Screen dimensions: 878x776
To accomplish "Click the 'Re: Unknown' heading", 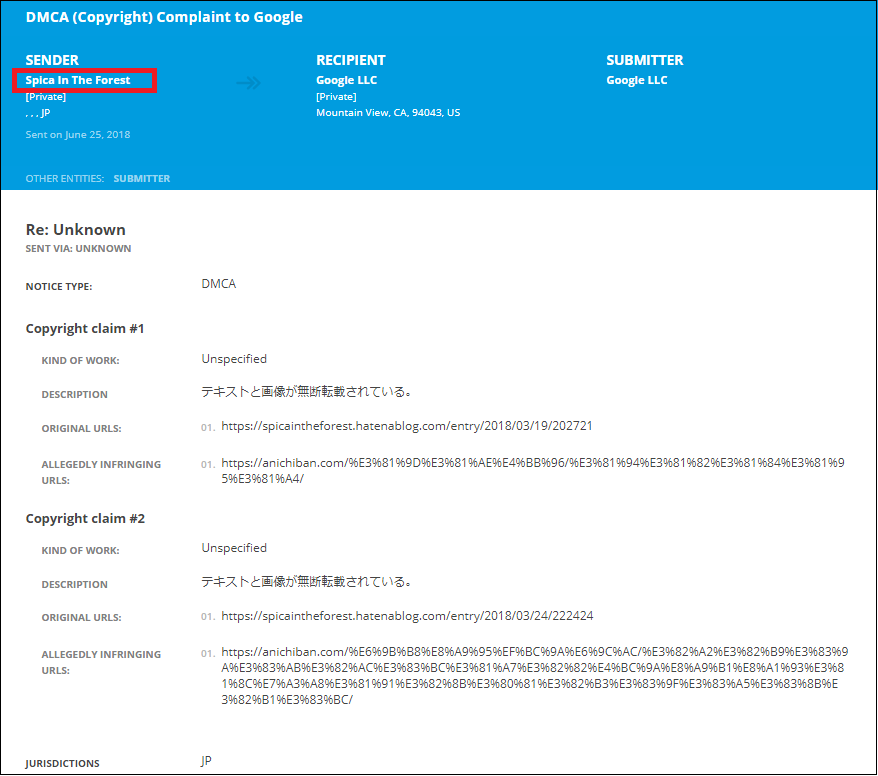I will (76, 230).
